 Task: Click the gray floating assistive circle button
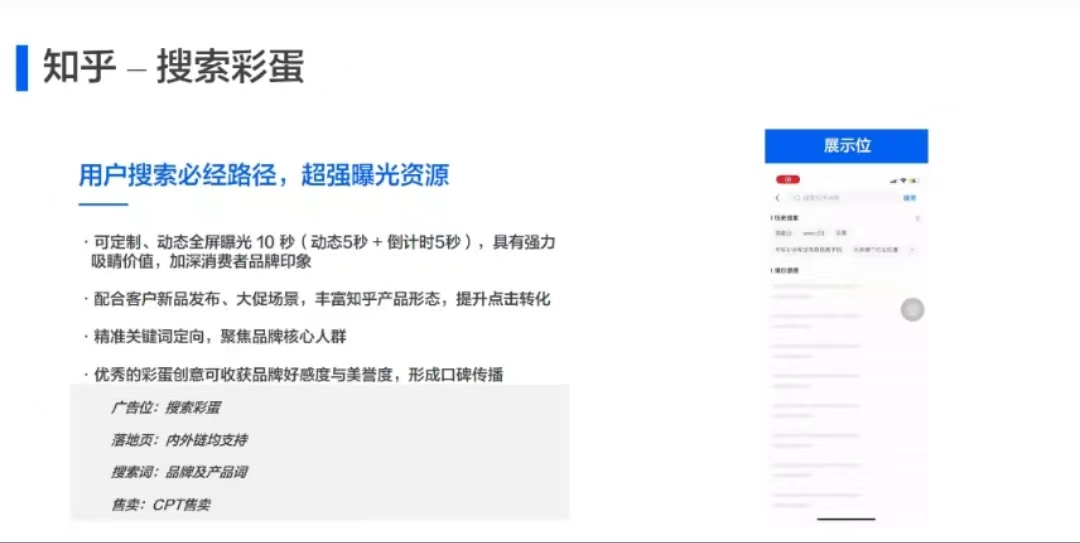[912, 310]
